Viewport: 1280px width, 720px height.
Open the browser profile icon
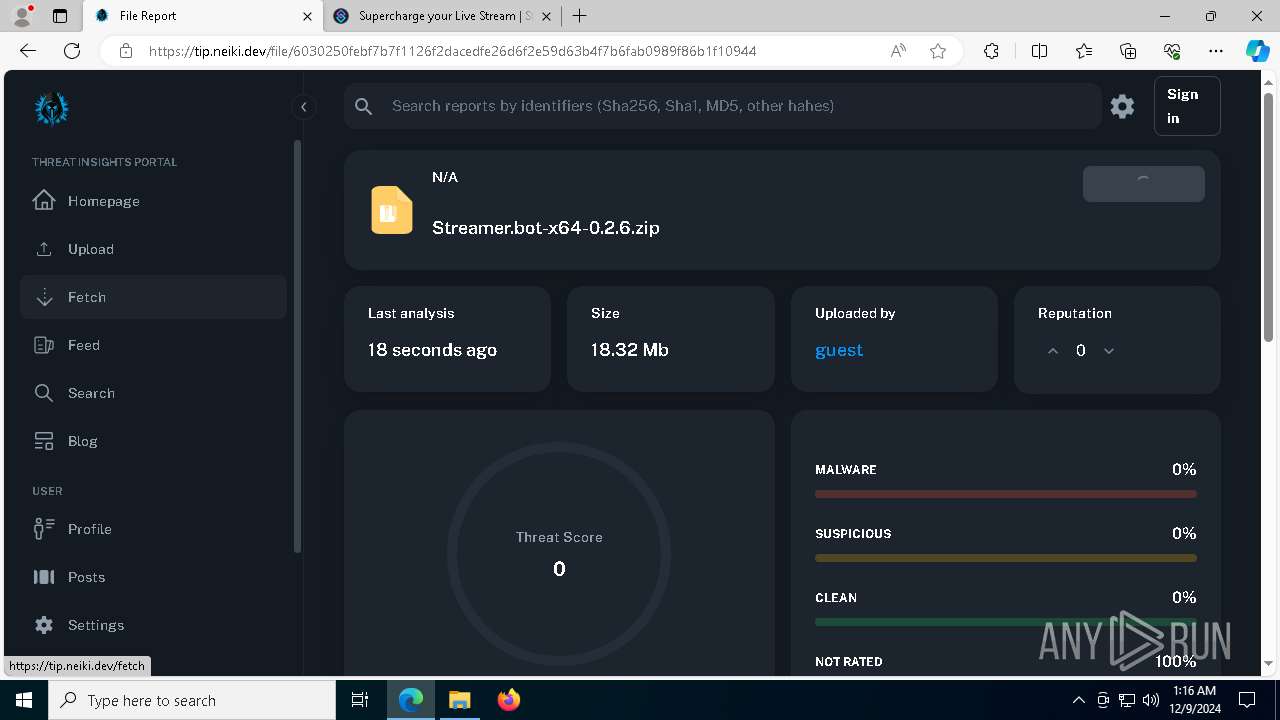point(22,16)
